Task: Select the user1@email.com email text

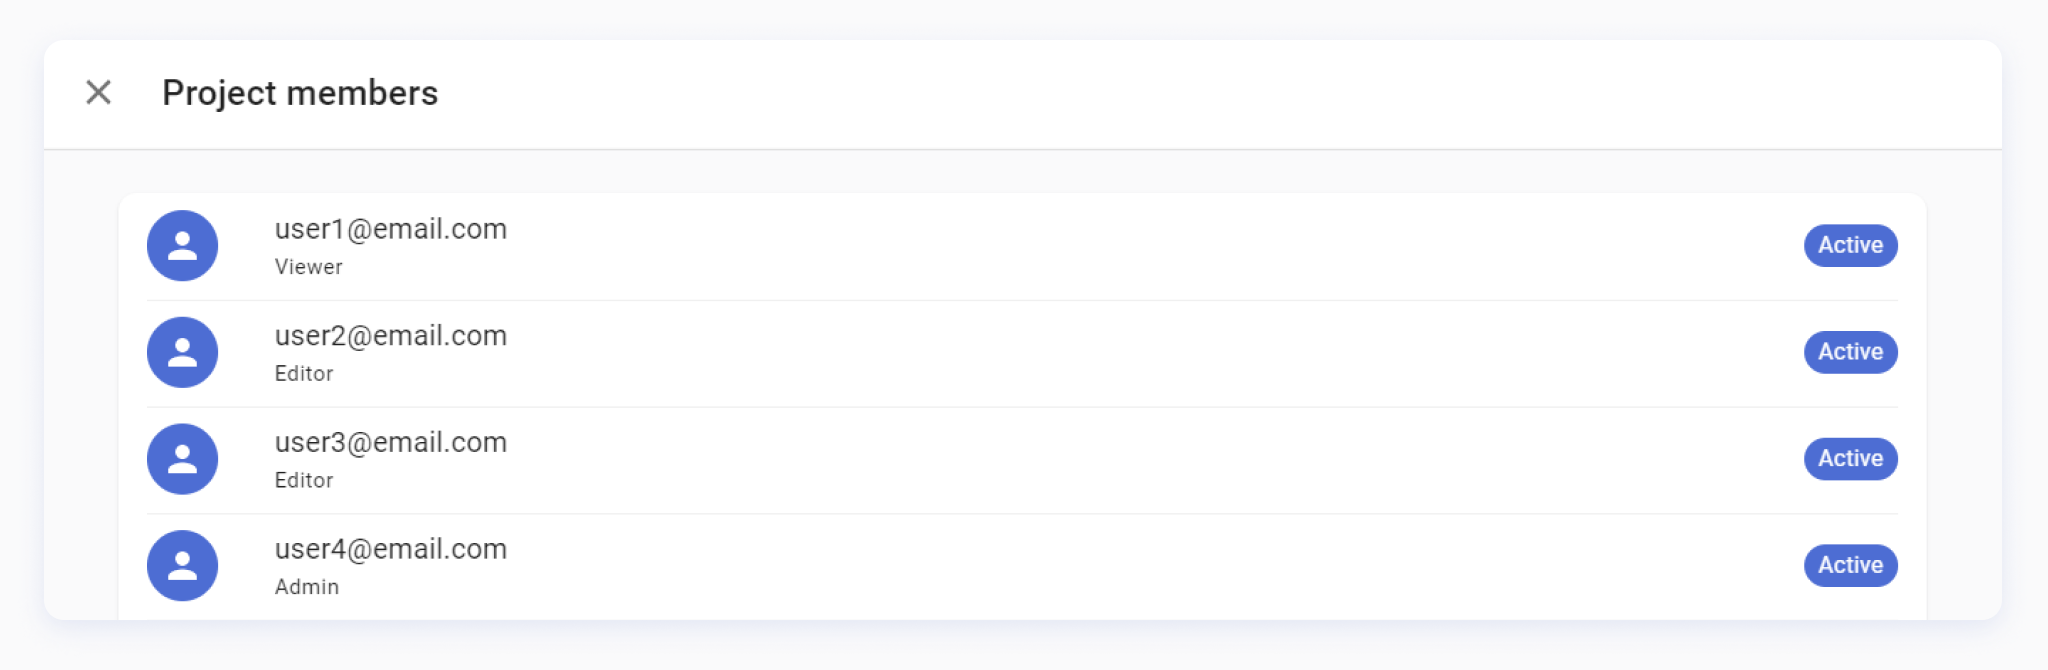Action: (391, 229)
